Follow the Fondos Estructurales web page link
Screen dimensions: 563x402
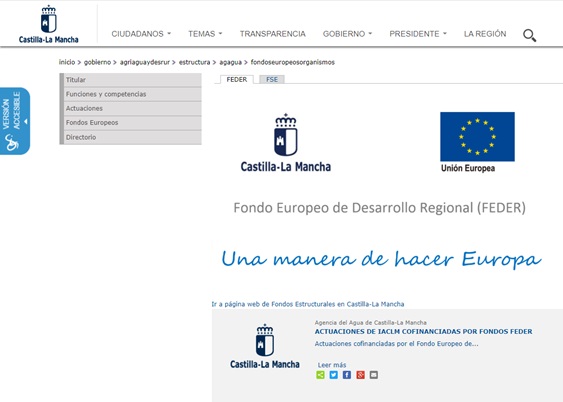pyautogui.click(x=308, y=304)
